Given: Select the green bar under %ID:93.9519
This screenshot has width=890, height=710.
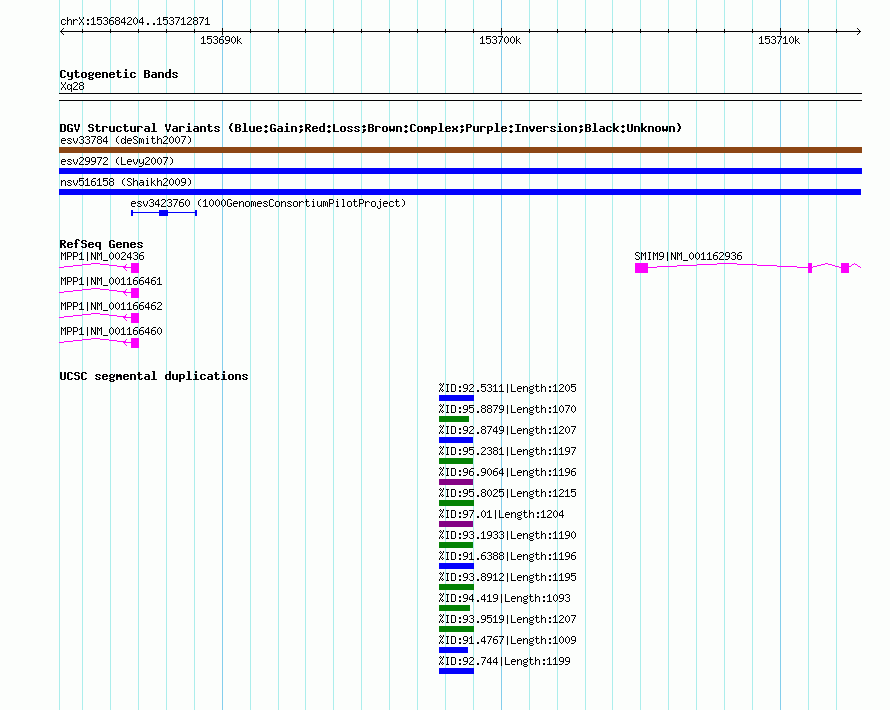Looking at the screenshot, I should click(456, 629).
